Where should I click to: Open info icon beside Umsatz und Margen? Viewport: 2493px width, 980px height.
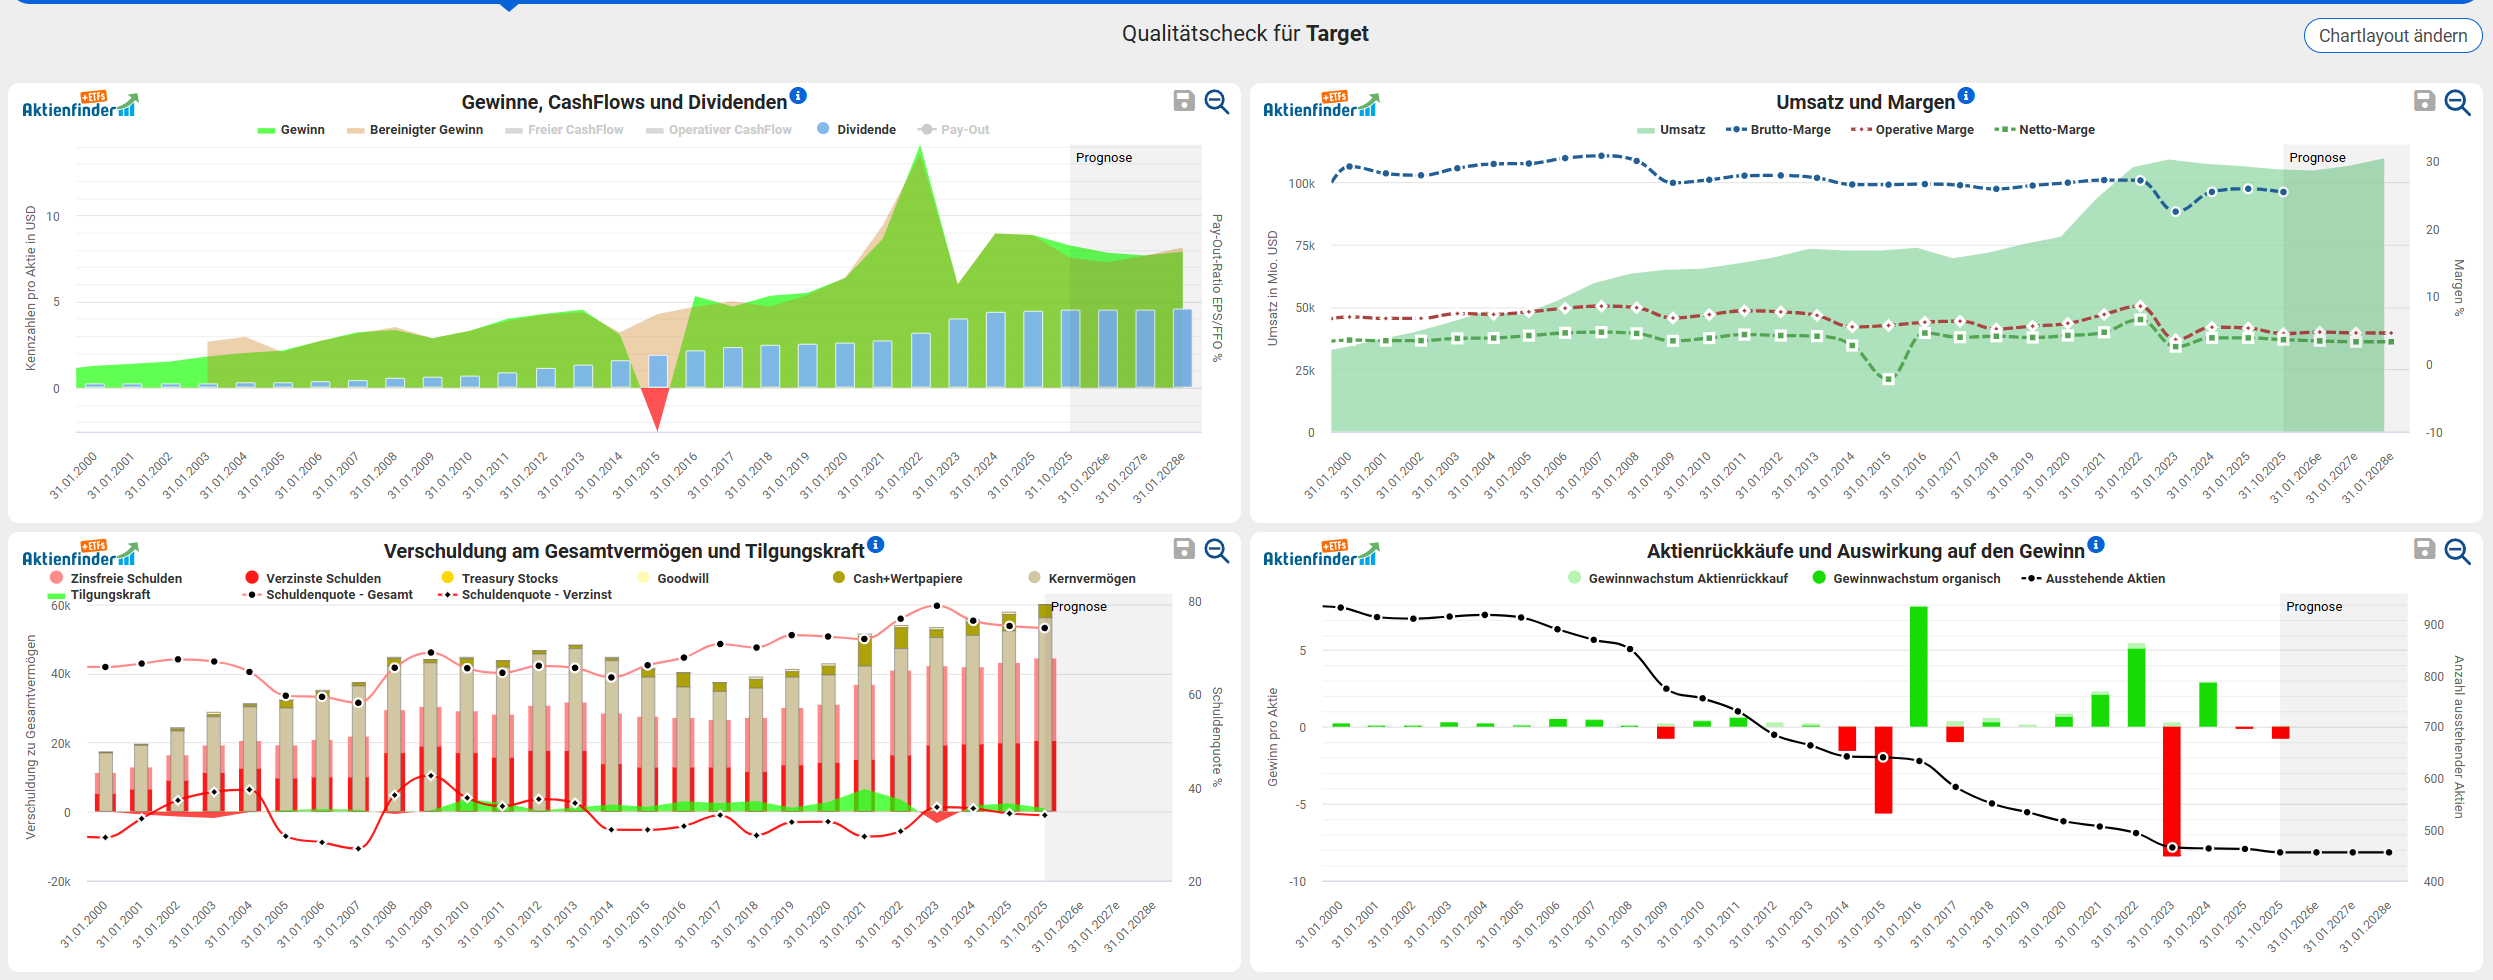[x=1966, y=96]
